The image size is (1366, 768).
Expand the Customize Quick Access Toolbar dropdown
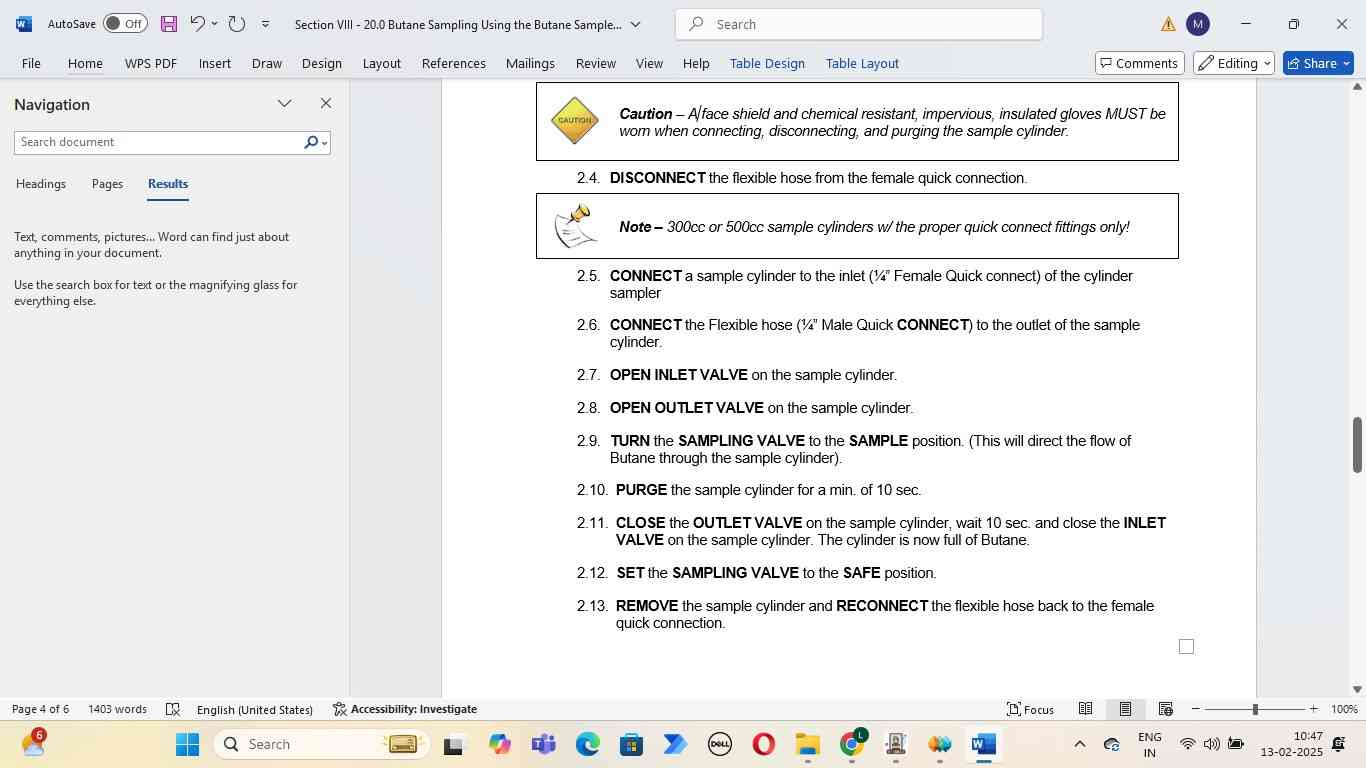pyautogui.click(x=265, y=24)
